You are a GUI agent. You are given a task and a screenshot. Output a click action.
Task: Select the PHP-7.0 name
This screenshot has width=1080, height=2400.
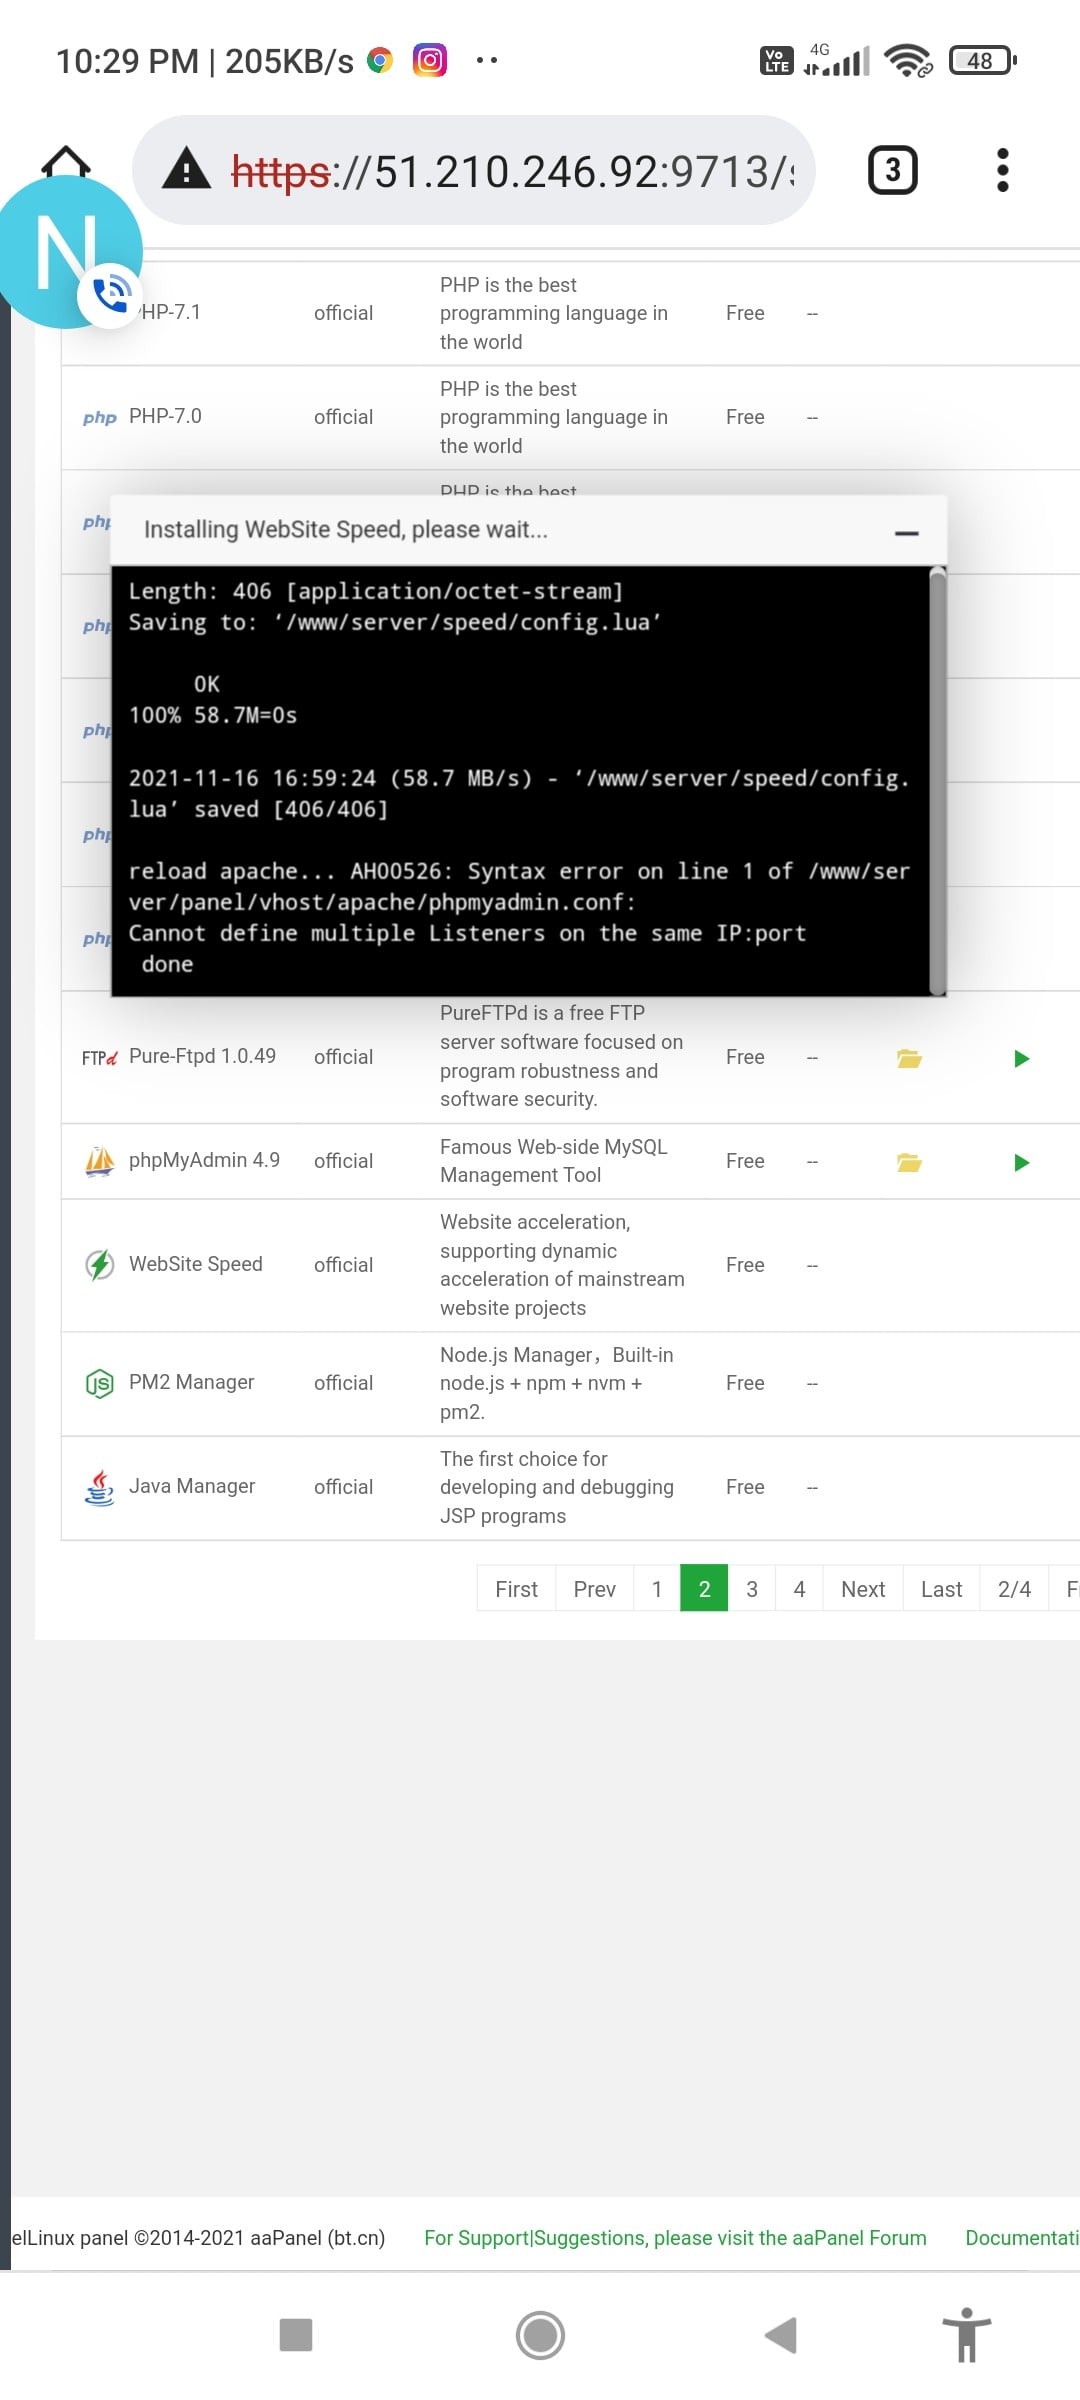click(165, 416)
